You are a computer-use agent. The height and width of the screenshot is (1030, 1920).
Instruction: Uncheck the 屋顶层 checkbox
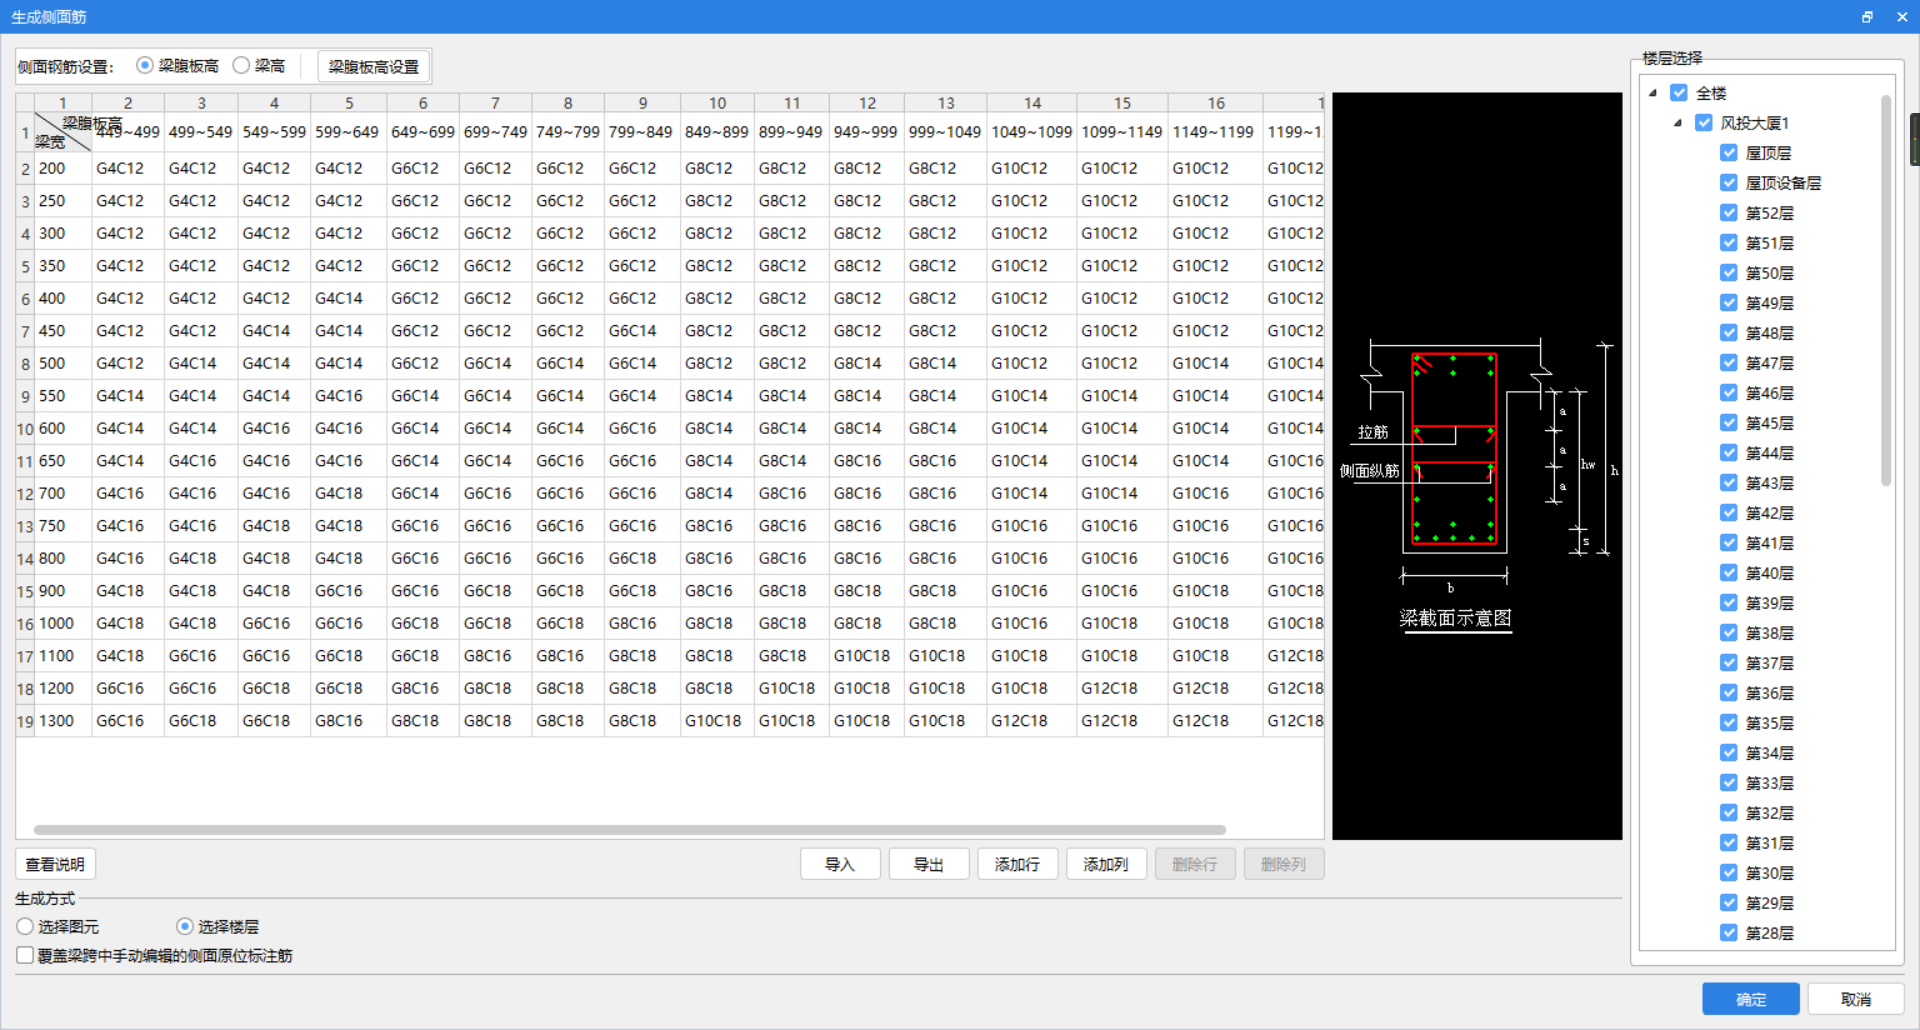tap(1729, 153)
